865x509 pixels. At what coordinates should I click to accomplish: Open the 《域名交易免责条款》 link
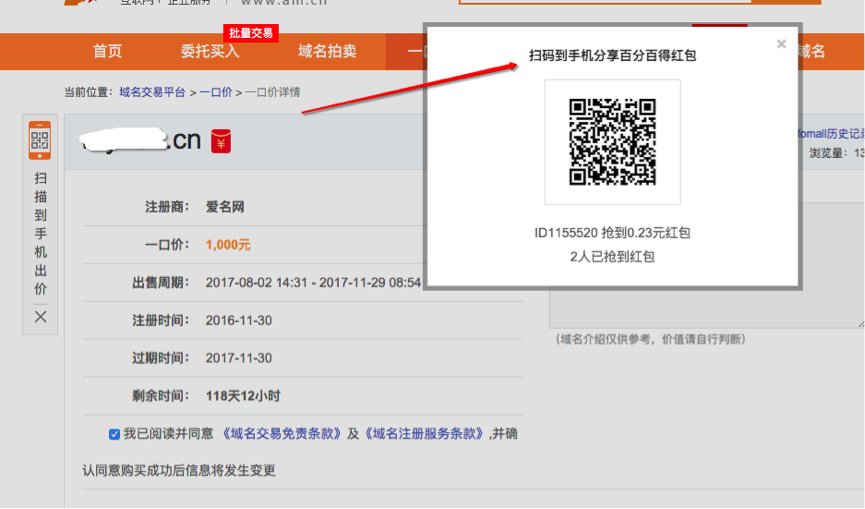click(280, 433)
